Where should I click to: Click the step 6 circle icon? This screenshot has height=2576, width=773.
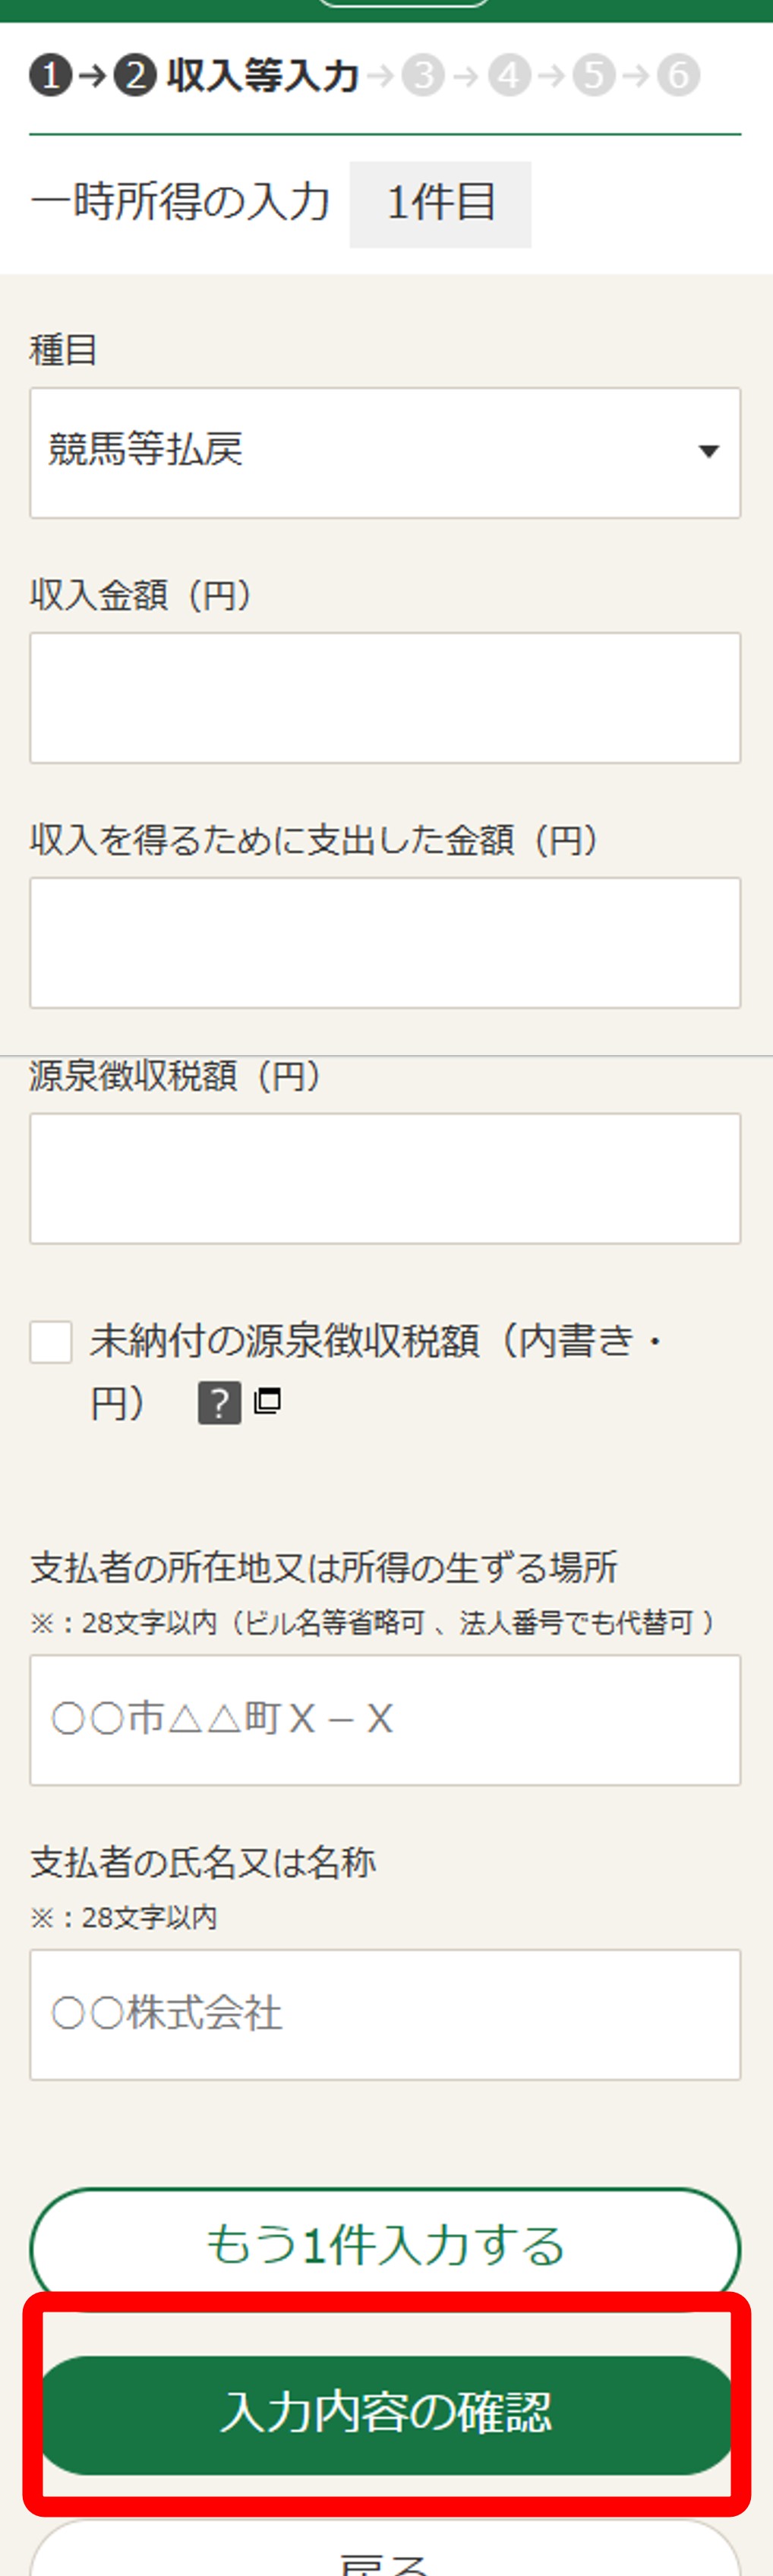click(679, 75)
